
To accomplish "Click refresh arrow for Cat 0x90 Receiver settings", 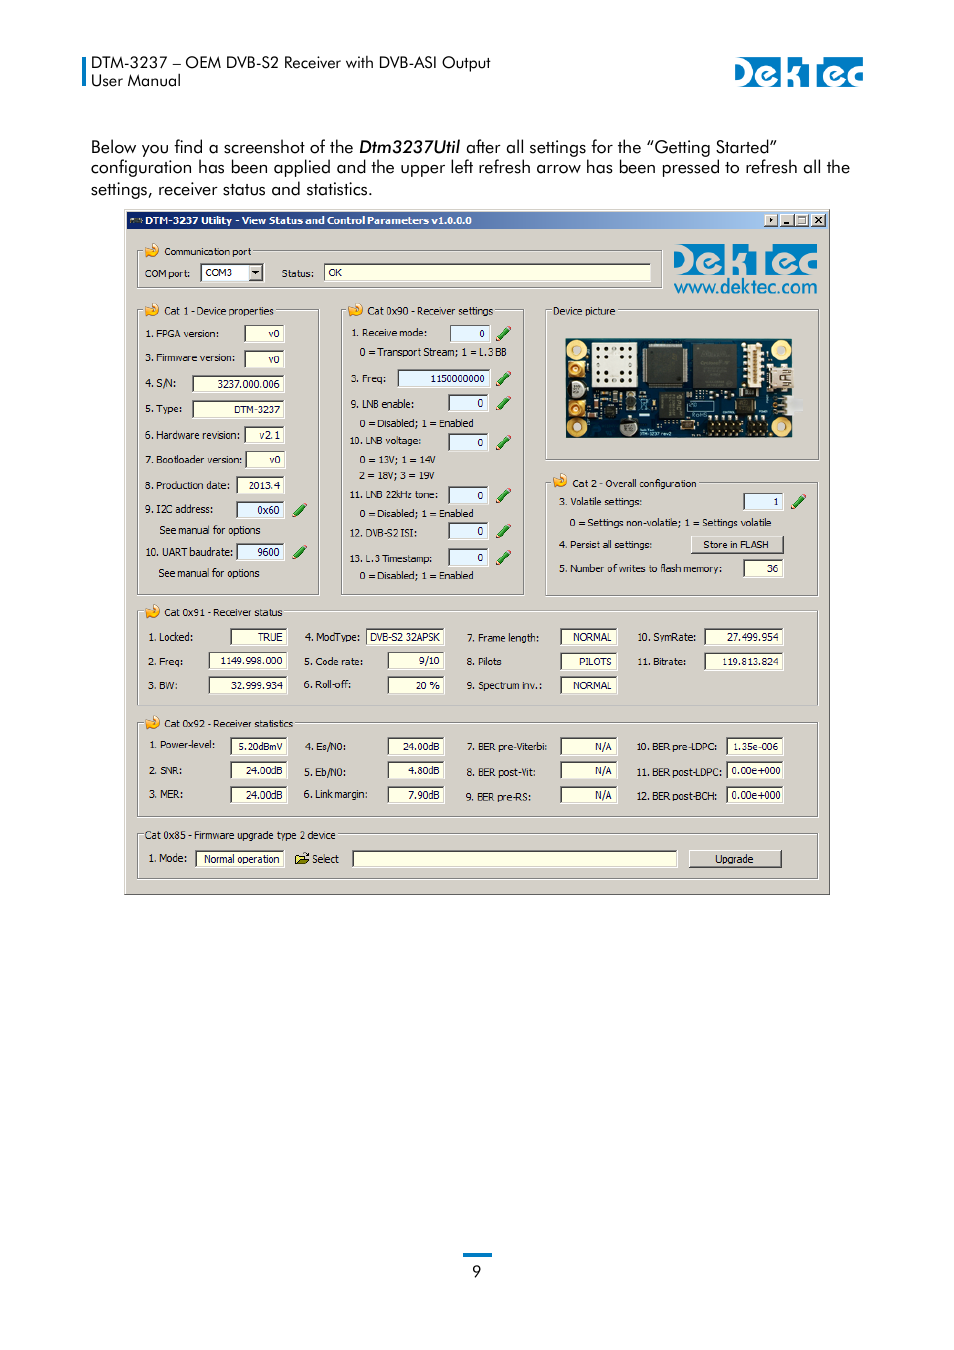I will [355, 310].
